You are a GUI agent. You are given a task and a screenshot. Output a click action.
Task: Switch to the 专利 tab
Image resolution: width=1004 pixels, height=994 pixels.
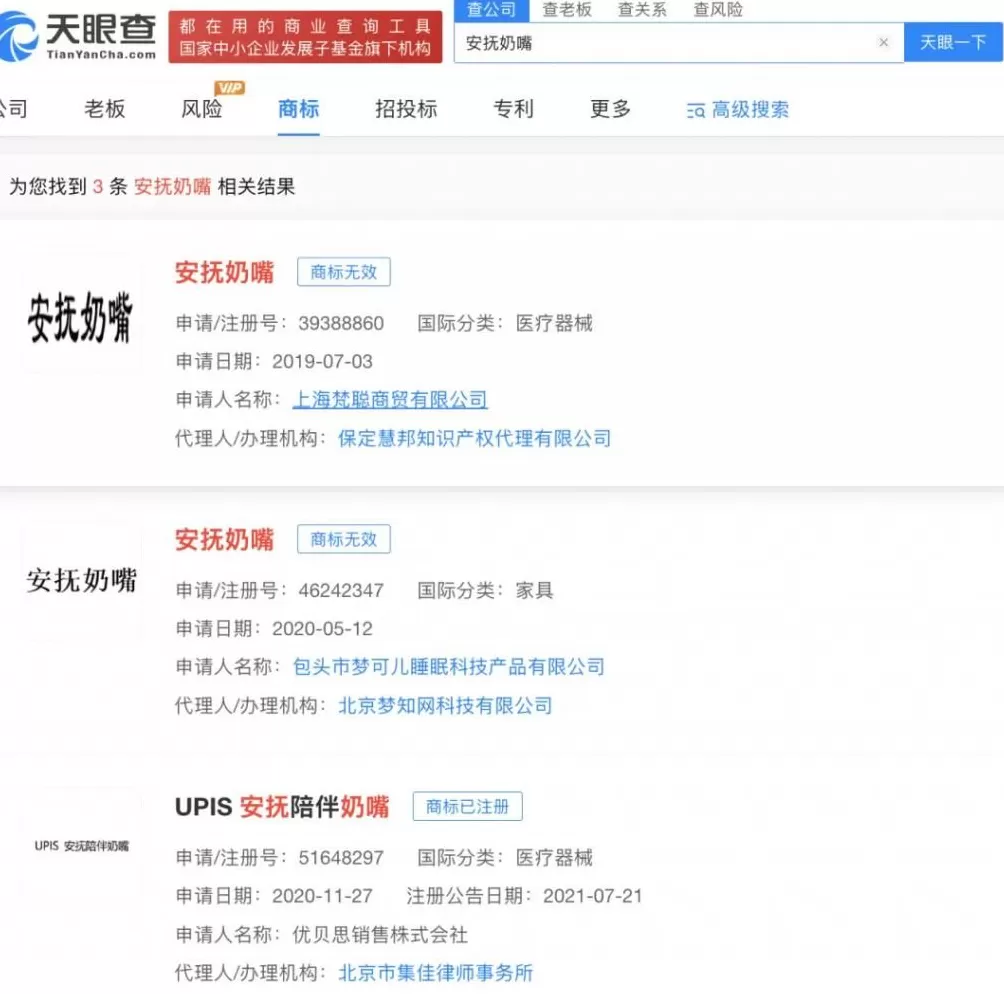click(x=513, y=110)
